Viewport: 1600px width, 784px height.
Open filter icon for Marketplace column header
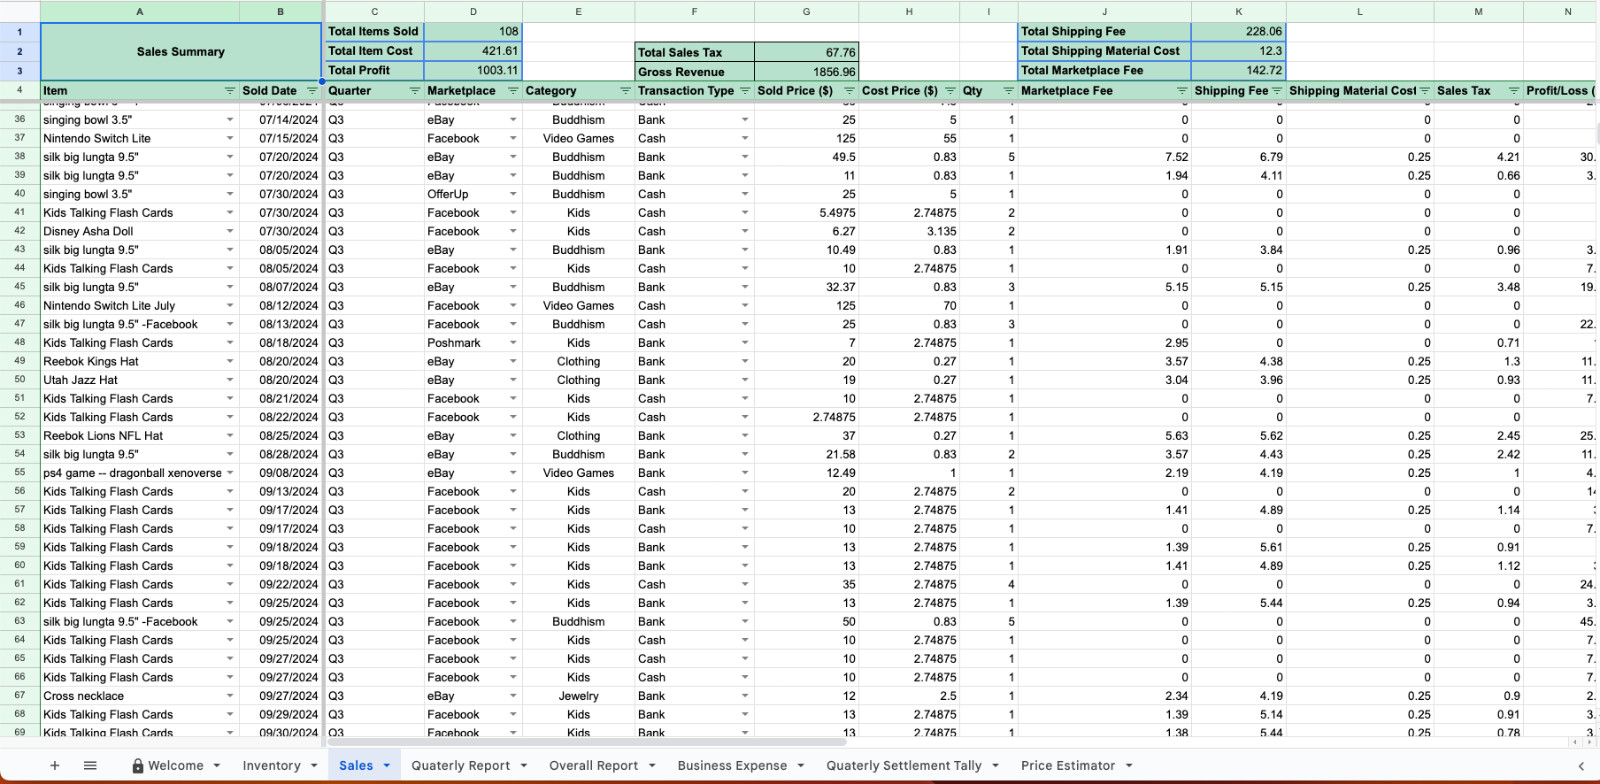click(x=513, y=91)
